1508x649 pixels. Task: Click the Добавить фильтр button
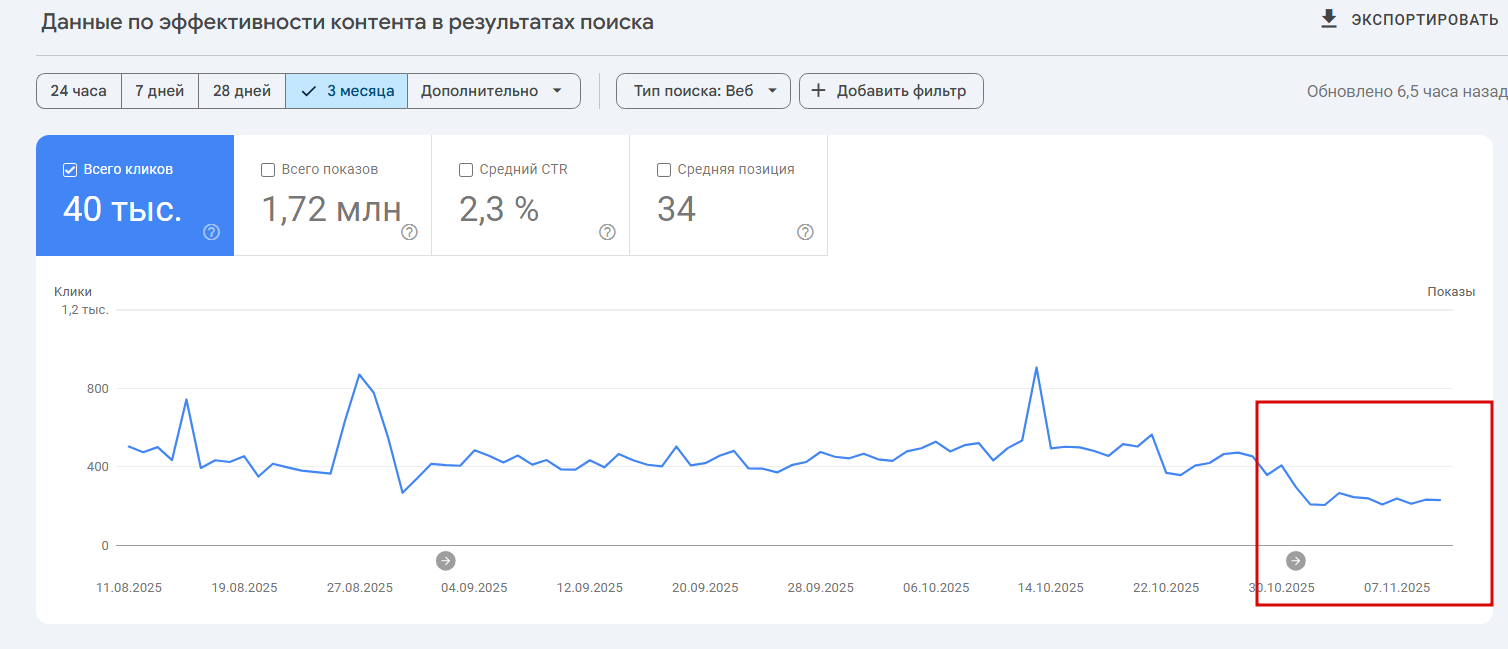(891, 91)
